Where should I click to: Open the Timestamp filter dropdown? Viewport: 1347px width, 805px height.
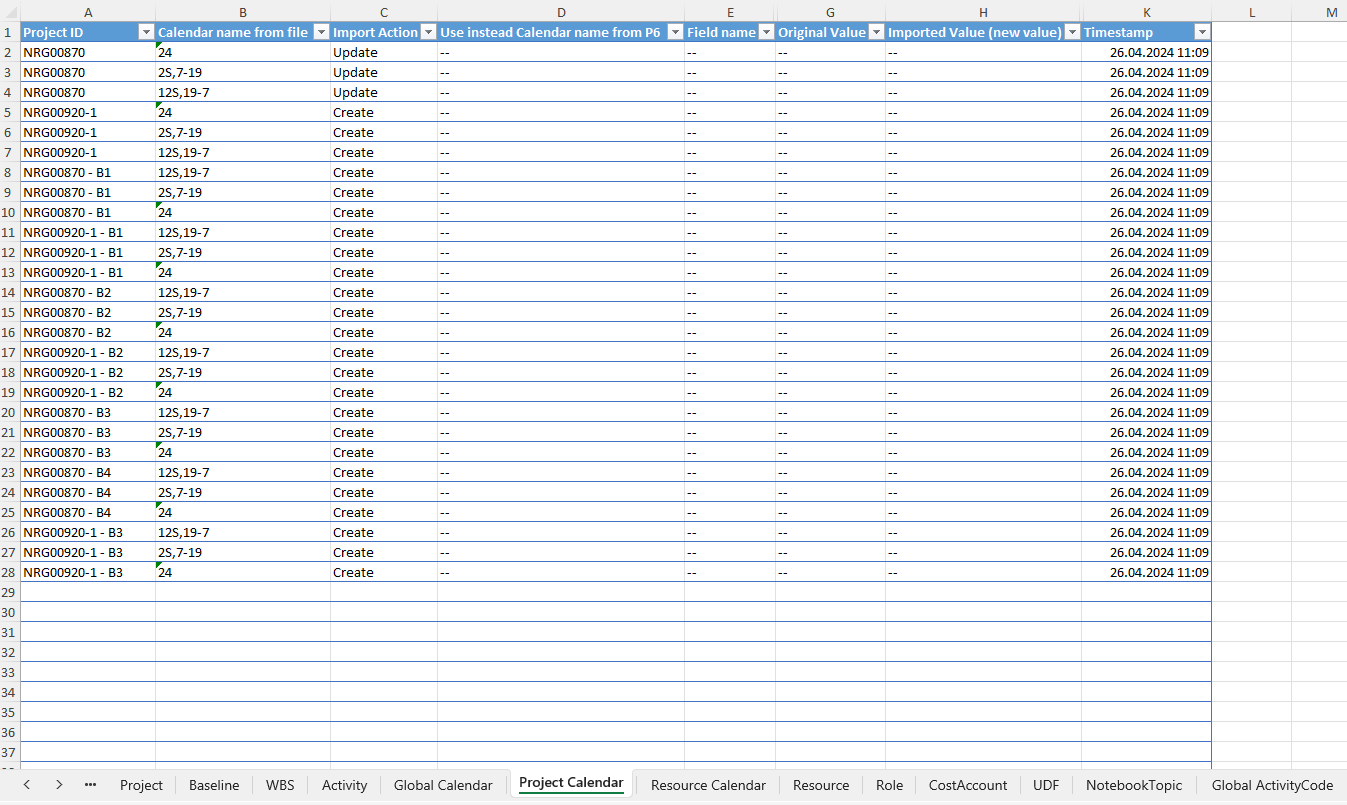coord(1202,32)
